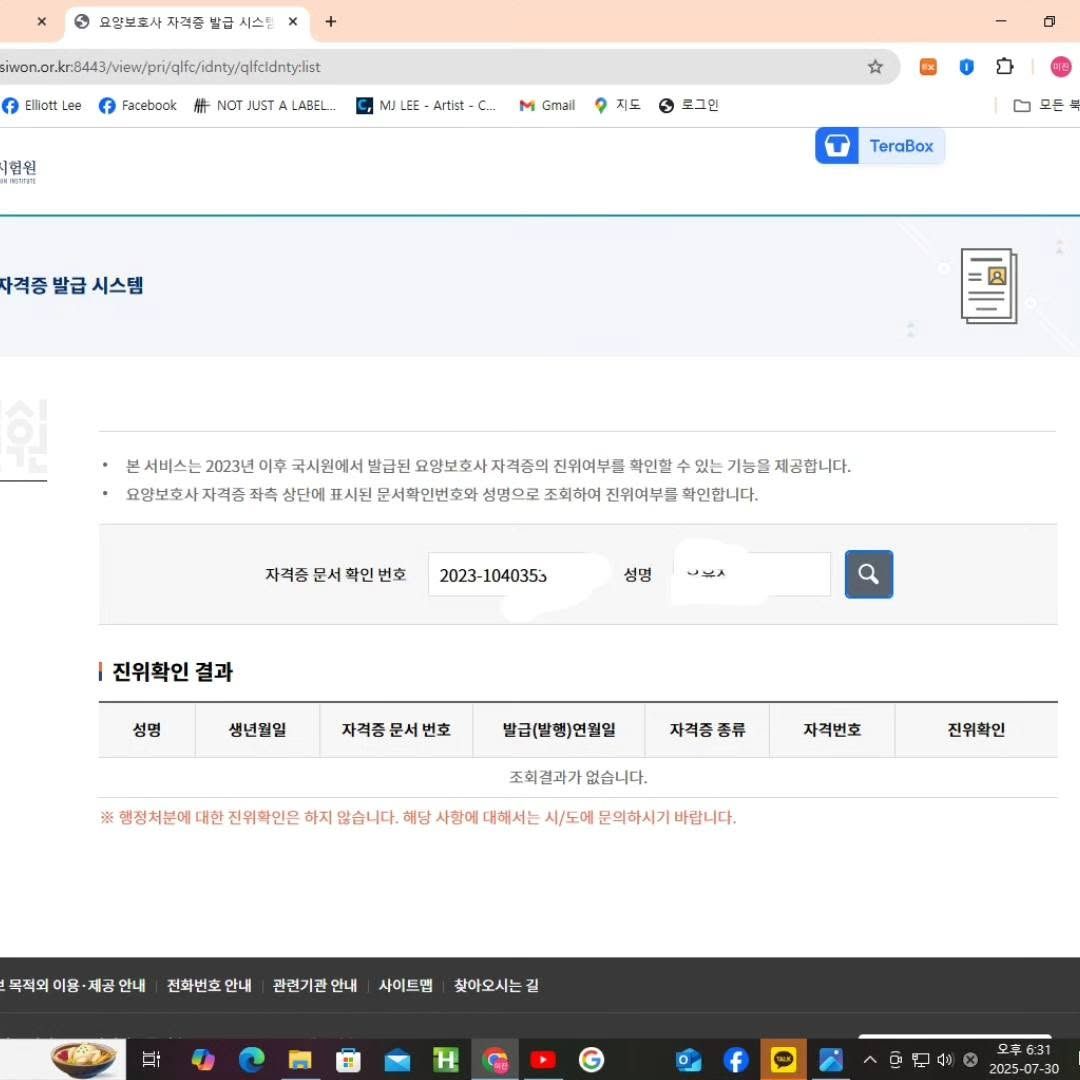
Task: Open the Chrome extensions puzzle icon
Action: click(x=1004, y=66)
